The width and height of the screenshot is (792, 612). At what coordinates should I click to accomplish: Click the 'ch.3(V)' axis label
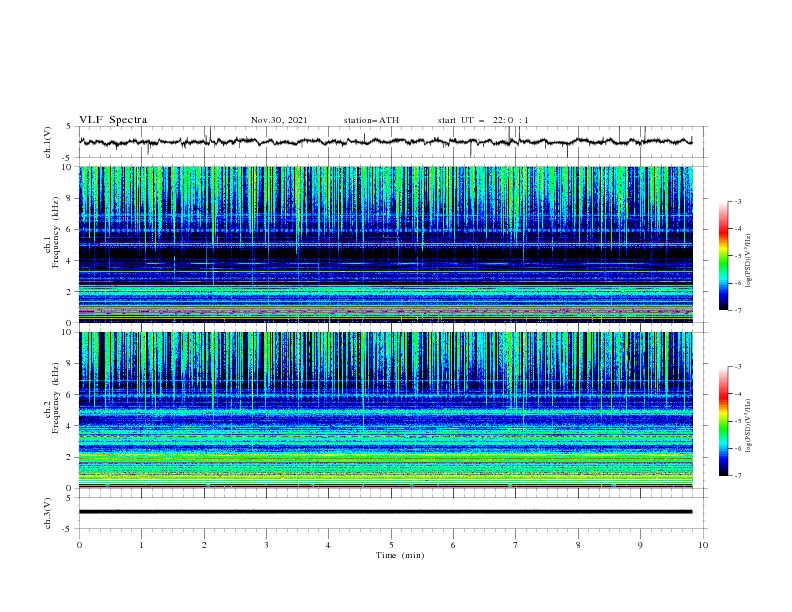click(x=48, y=513)
